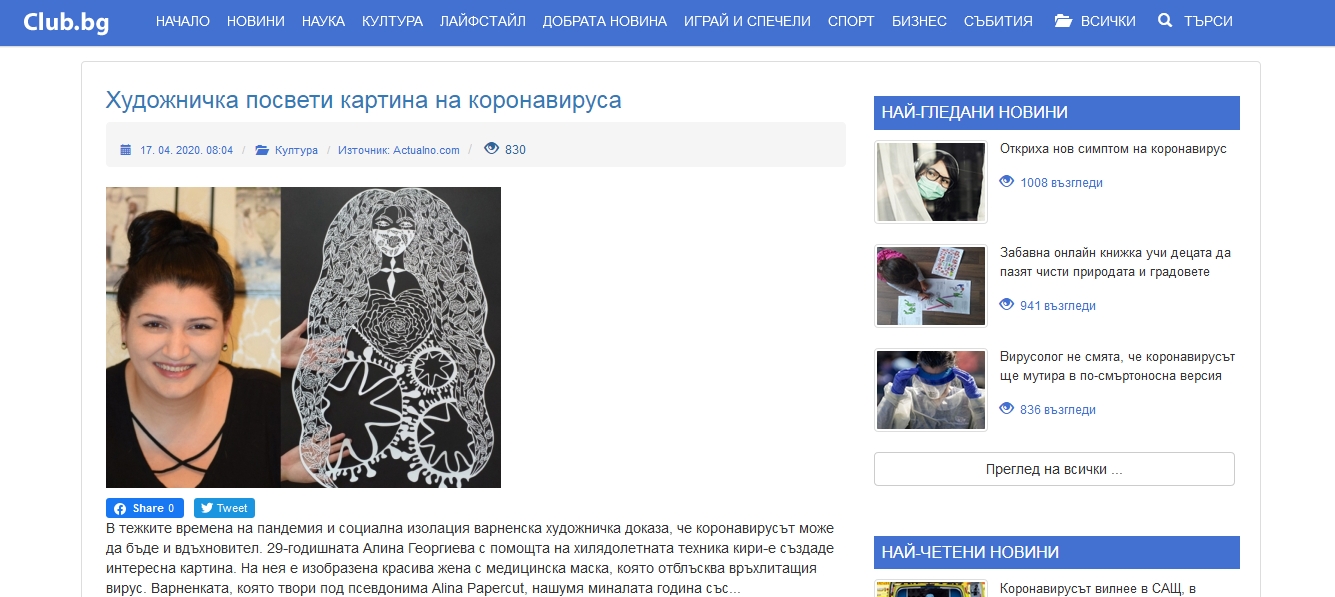Tweet the article via Twitter button
This screenshot has height=597, width=1335.
[224, 508]
